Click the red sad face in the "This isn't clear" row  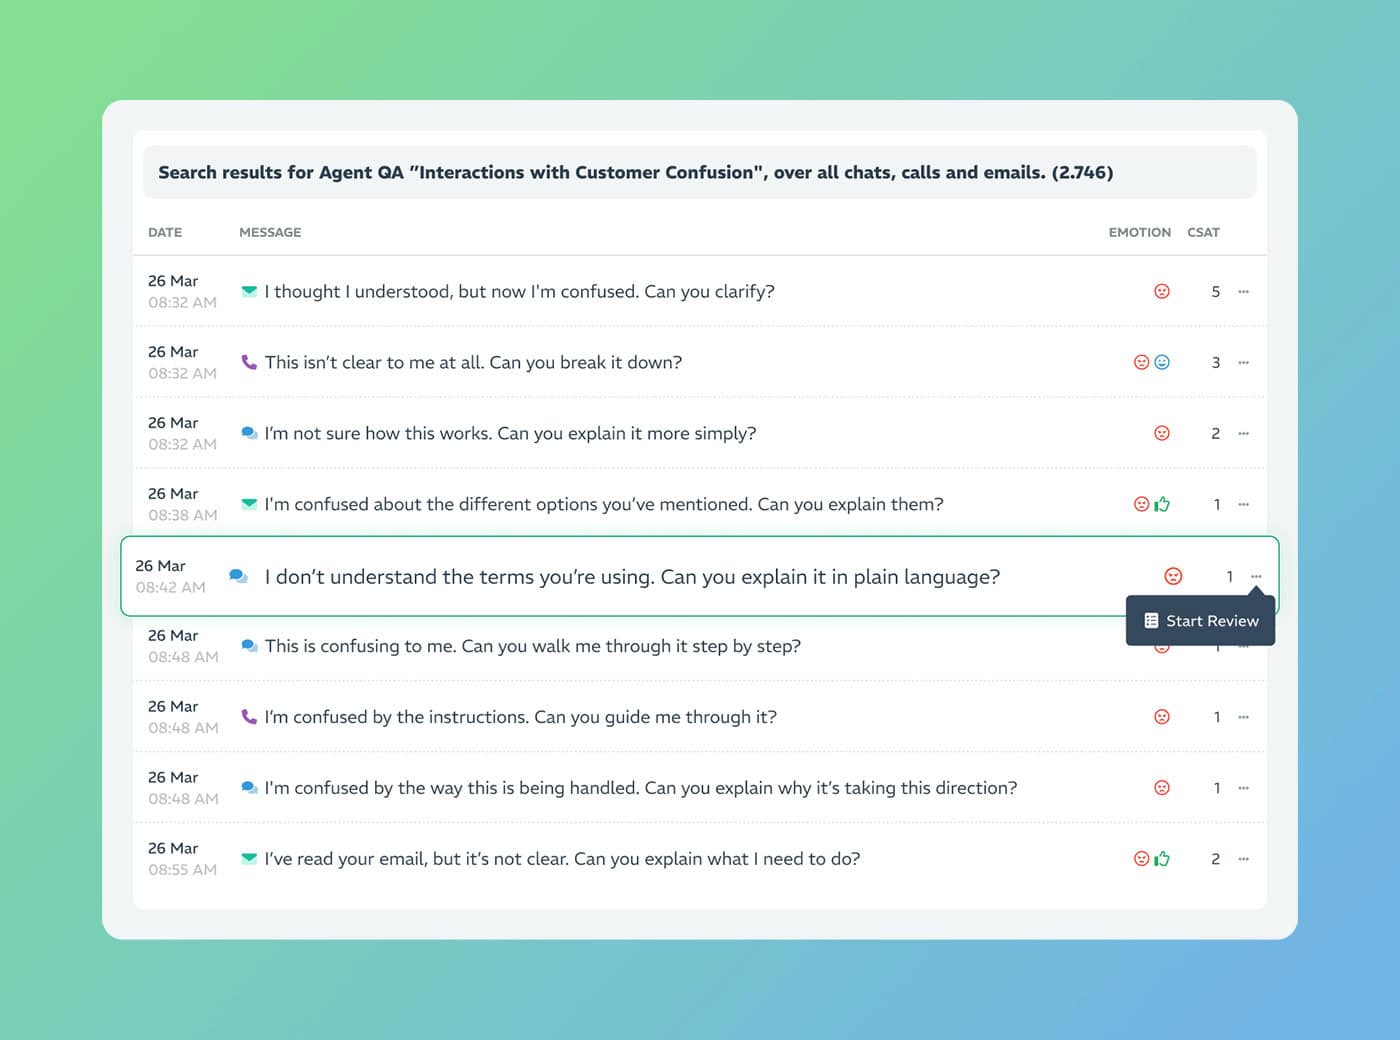coord(1141,362)
